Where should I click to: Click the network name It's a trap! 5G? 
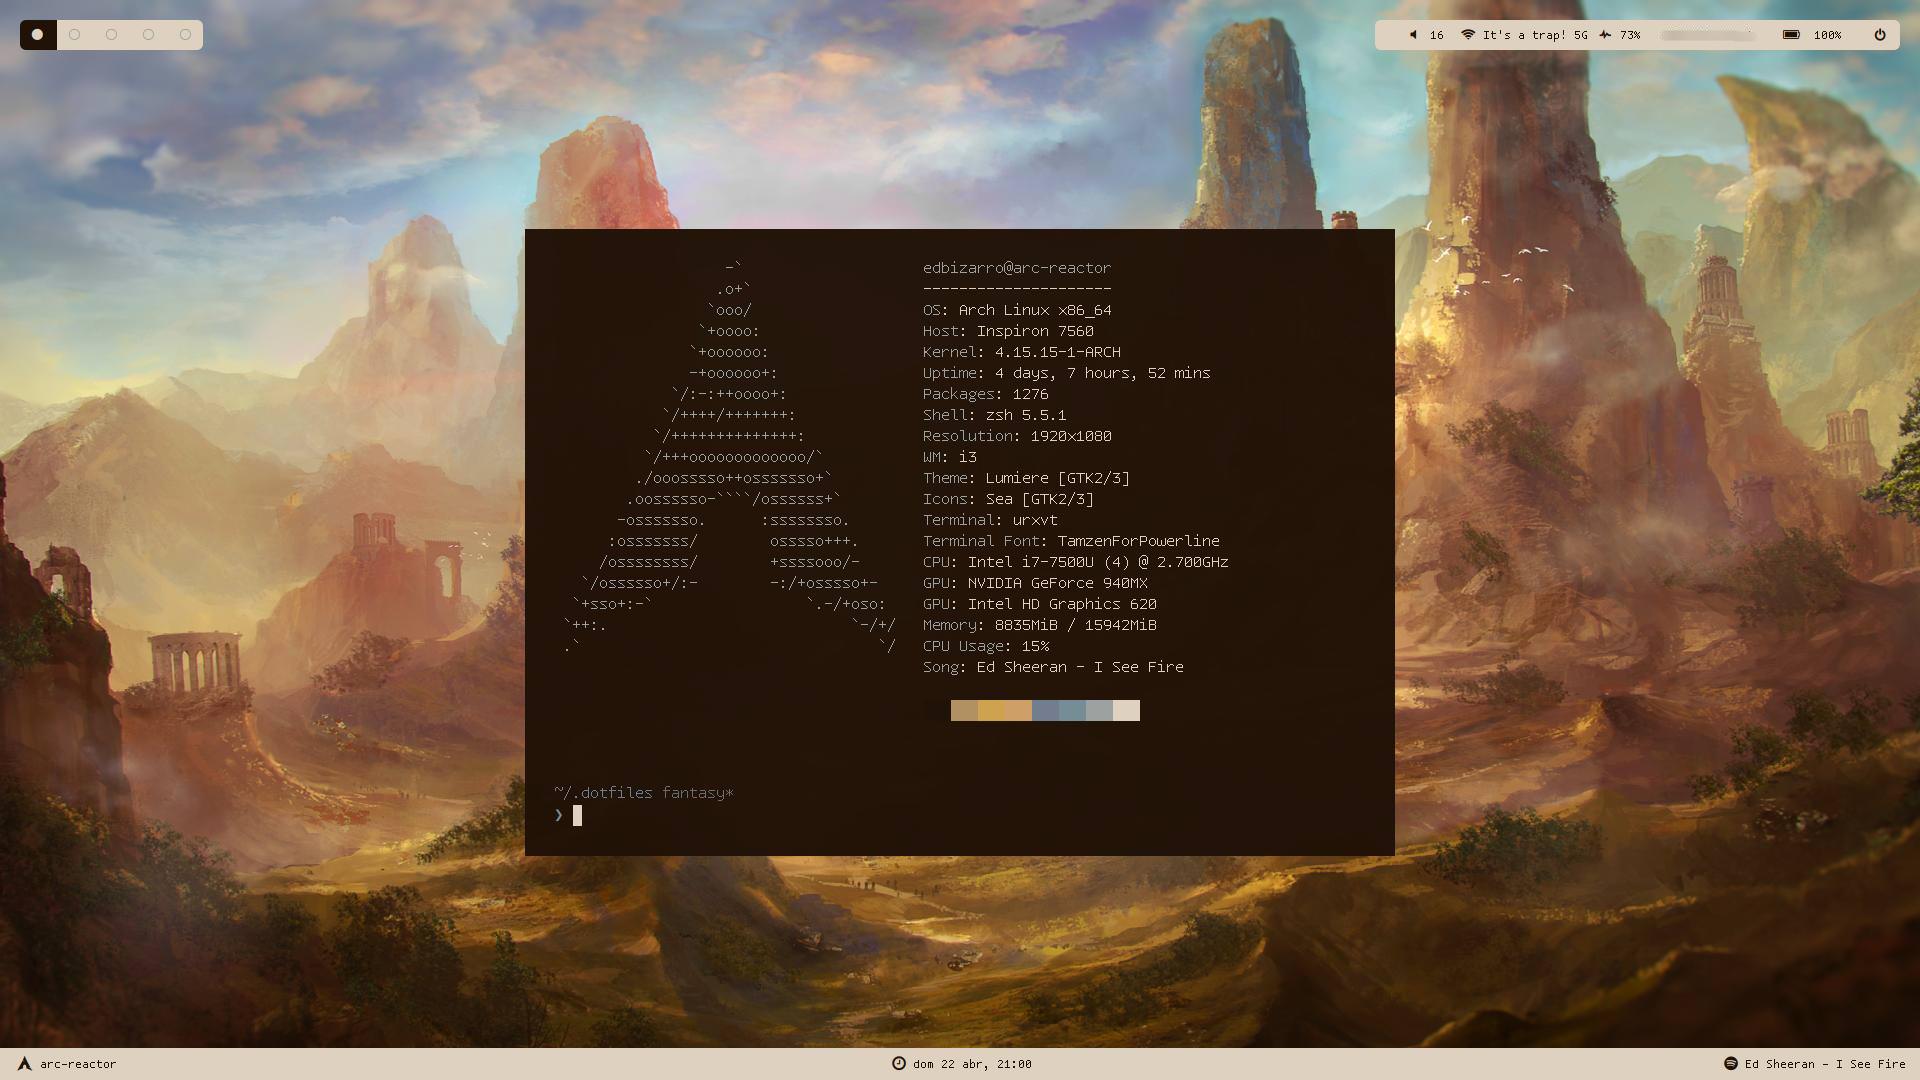[1535, 35]
